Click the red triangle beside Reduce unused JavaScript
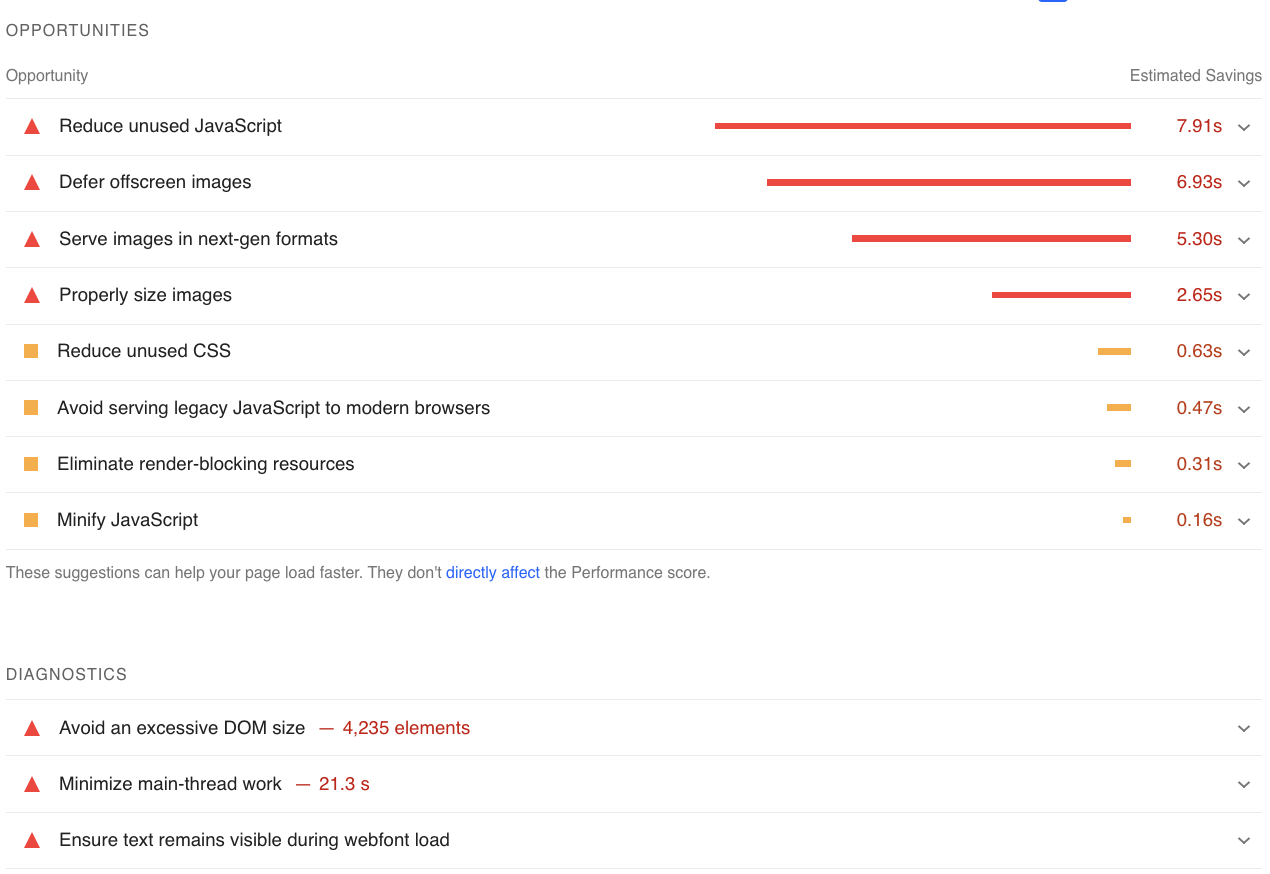The width and height of the screenshot is (1270, 874). [32, 127]
